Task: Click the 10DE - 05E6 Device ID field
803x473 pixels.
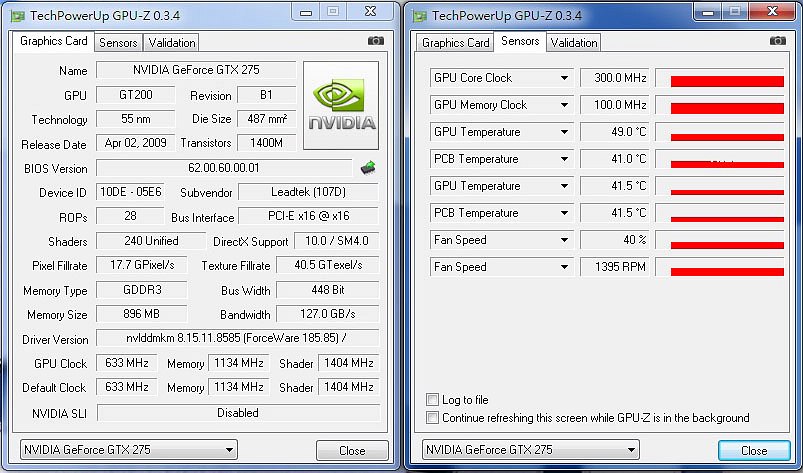Action: (130, 192)
